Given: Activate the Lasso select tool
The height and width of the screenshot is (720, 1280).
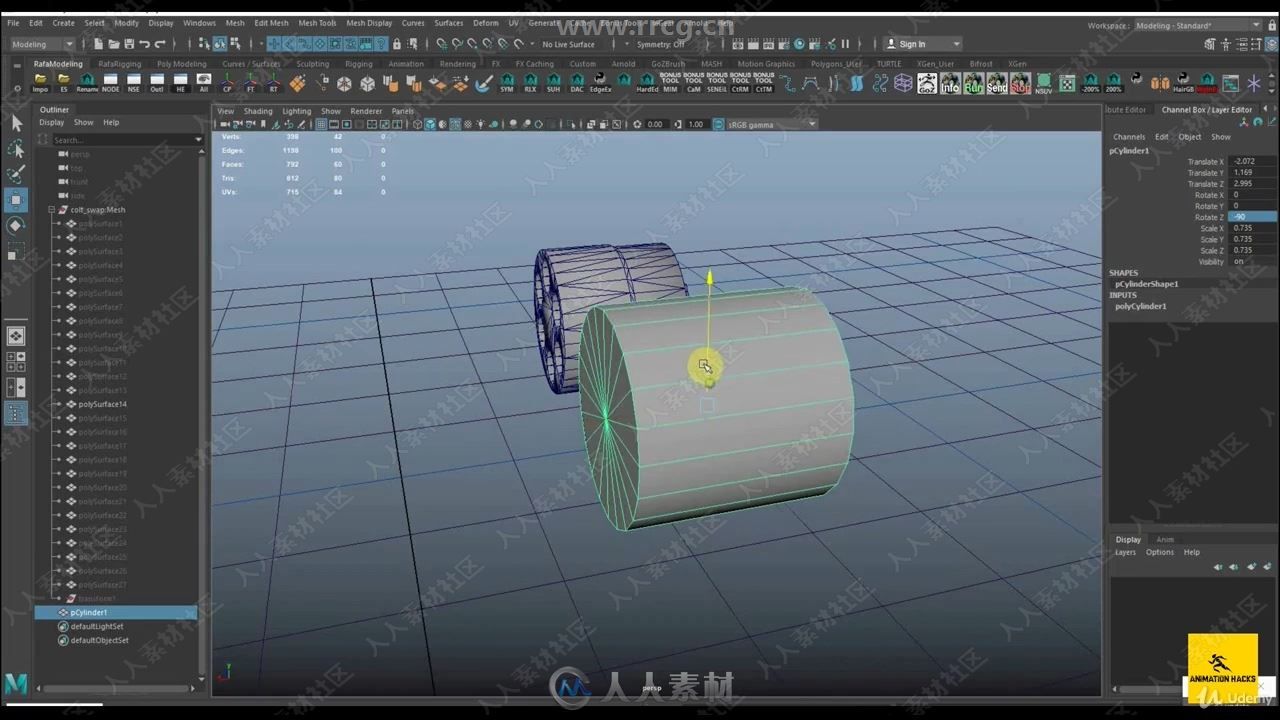Looking at the screenshot, I should [16, 149].
